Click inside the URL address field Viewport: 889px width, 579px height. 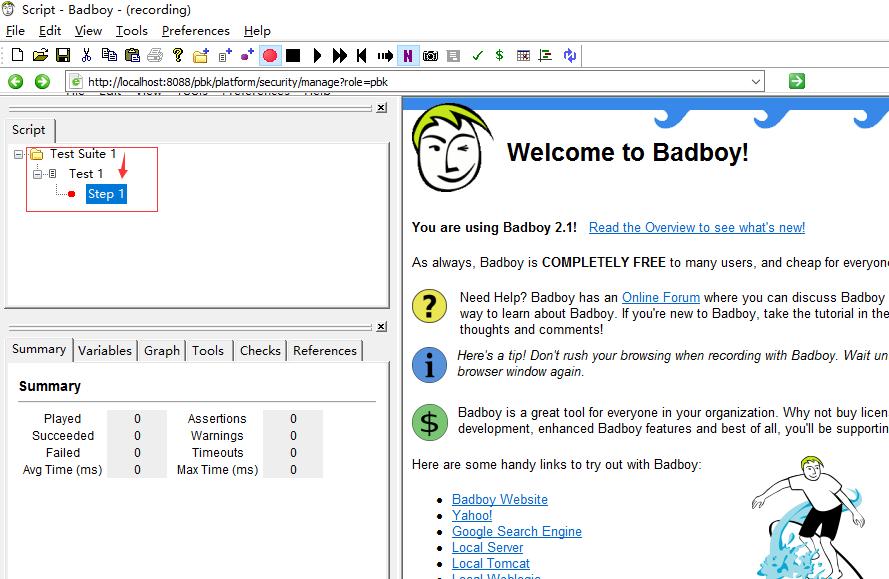[x=400, y=82]
